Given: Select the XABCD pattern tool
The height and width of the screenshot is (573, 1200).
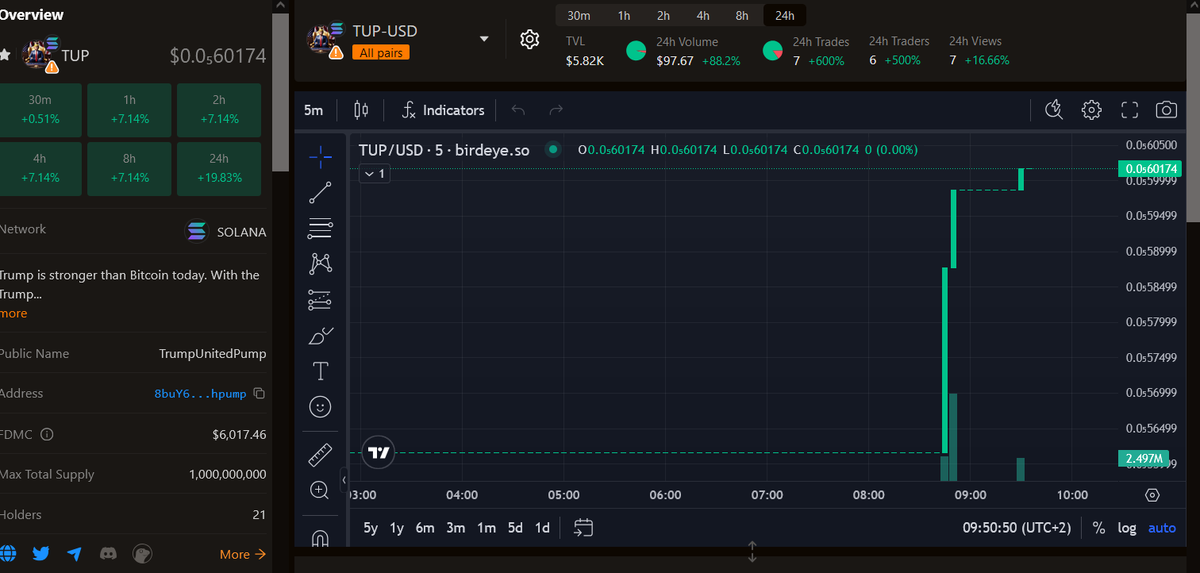Looking at the screenshot, I should pos(320,263).
